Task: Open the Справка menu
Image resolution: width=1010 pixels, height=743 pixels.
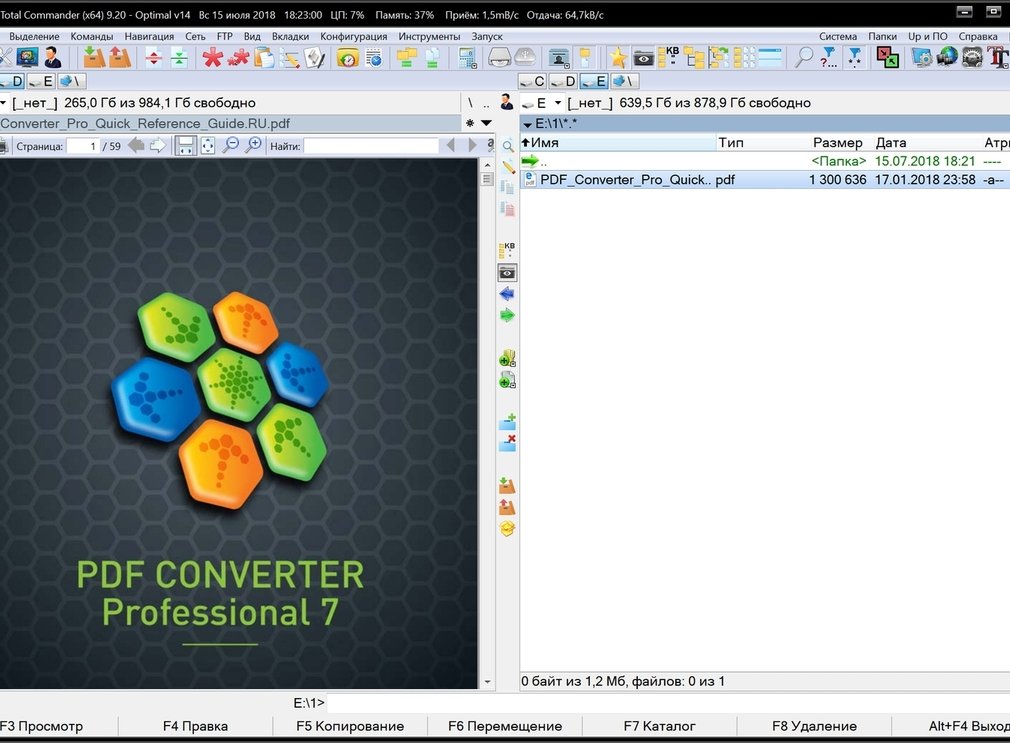Action: (x=978, y=36)
